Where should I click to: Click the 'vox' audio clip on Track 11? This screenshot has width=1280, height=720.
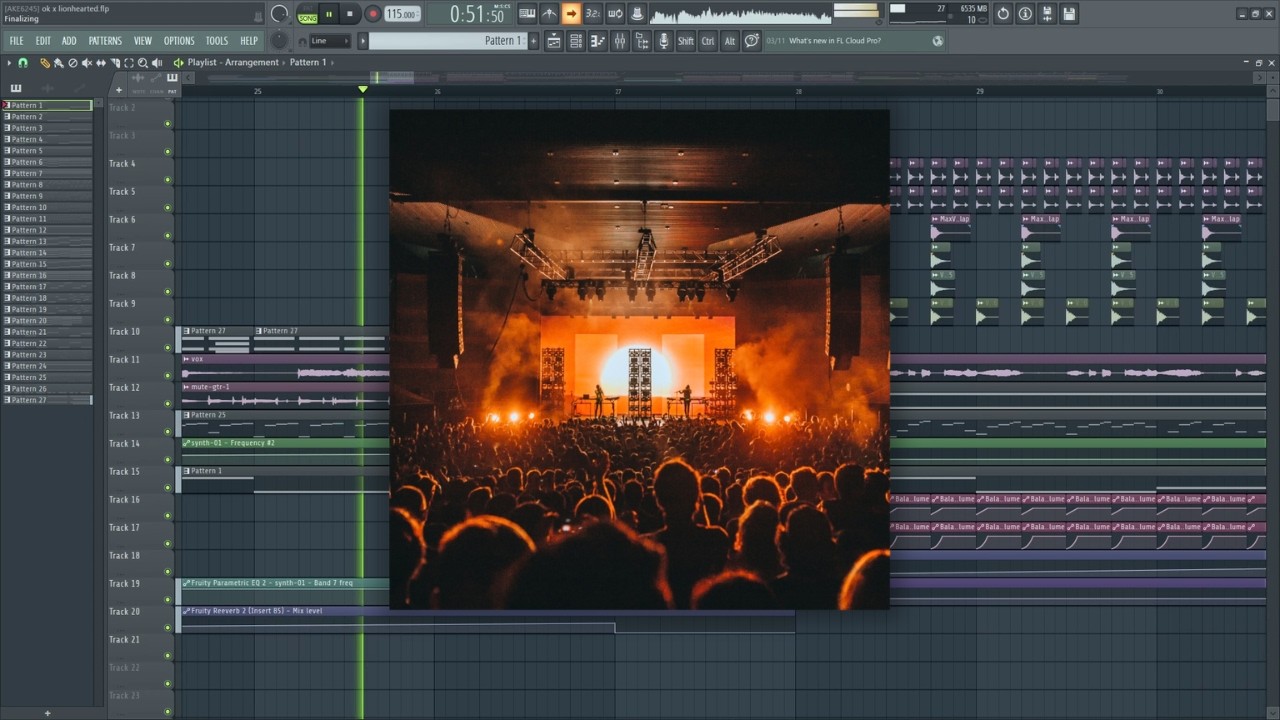(x=285, y=368)
